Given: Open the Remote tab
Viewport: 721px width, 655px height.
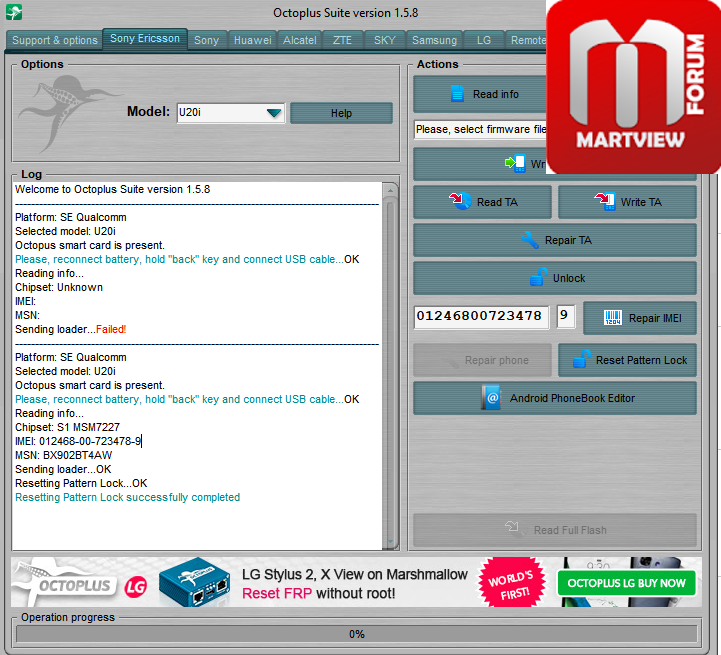Looking at the screenshot, I should [x=526, y=40].
